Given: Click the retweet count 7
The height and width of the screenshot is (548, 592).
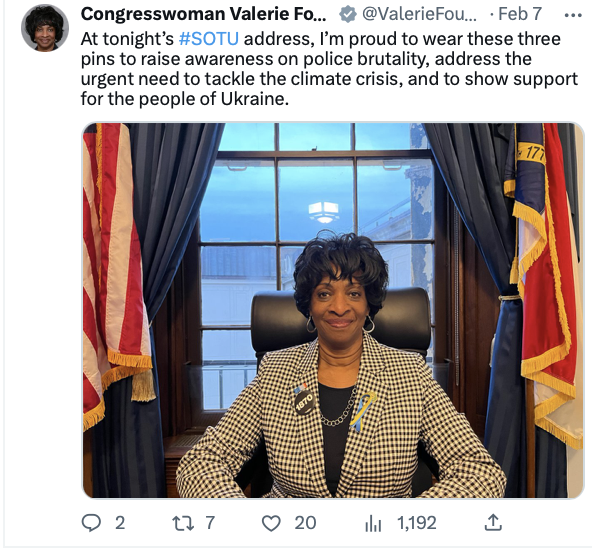Looking at the screenshot, I should (x=210, y=523).
